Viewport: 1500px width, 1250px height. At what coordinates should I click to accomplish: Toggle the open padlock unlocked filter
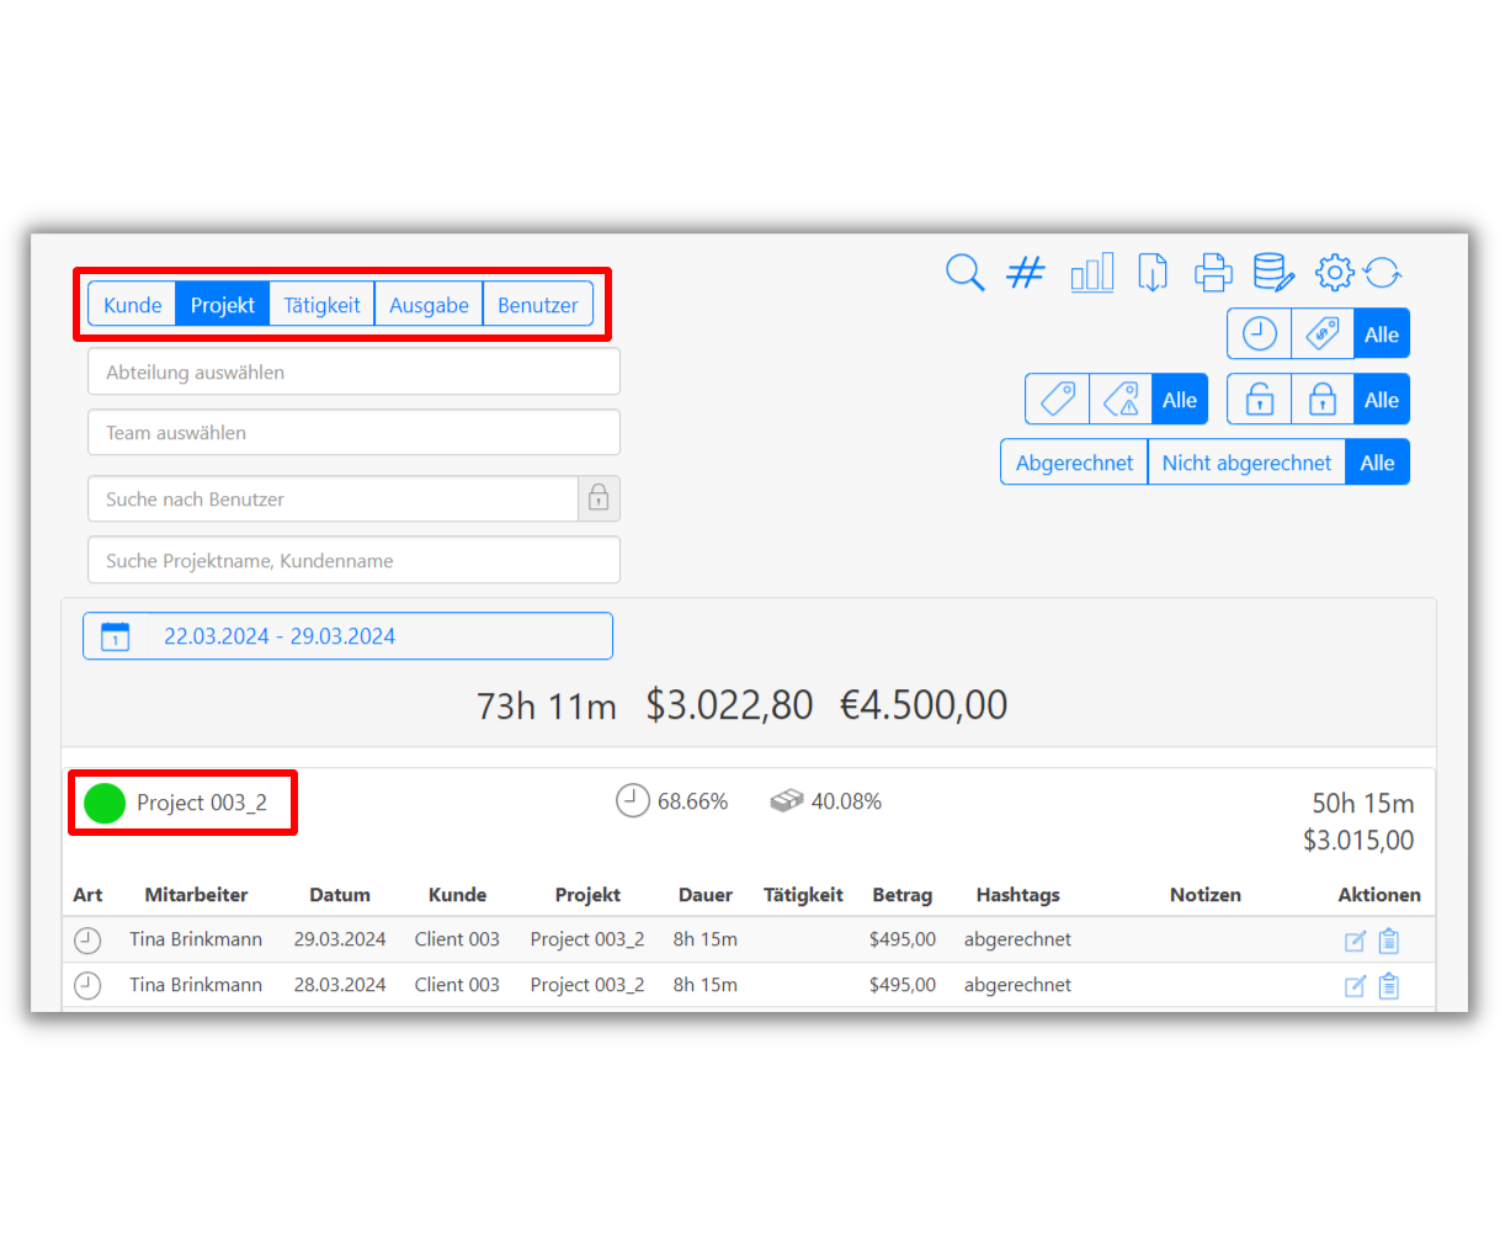1259,400
